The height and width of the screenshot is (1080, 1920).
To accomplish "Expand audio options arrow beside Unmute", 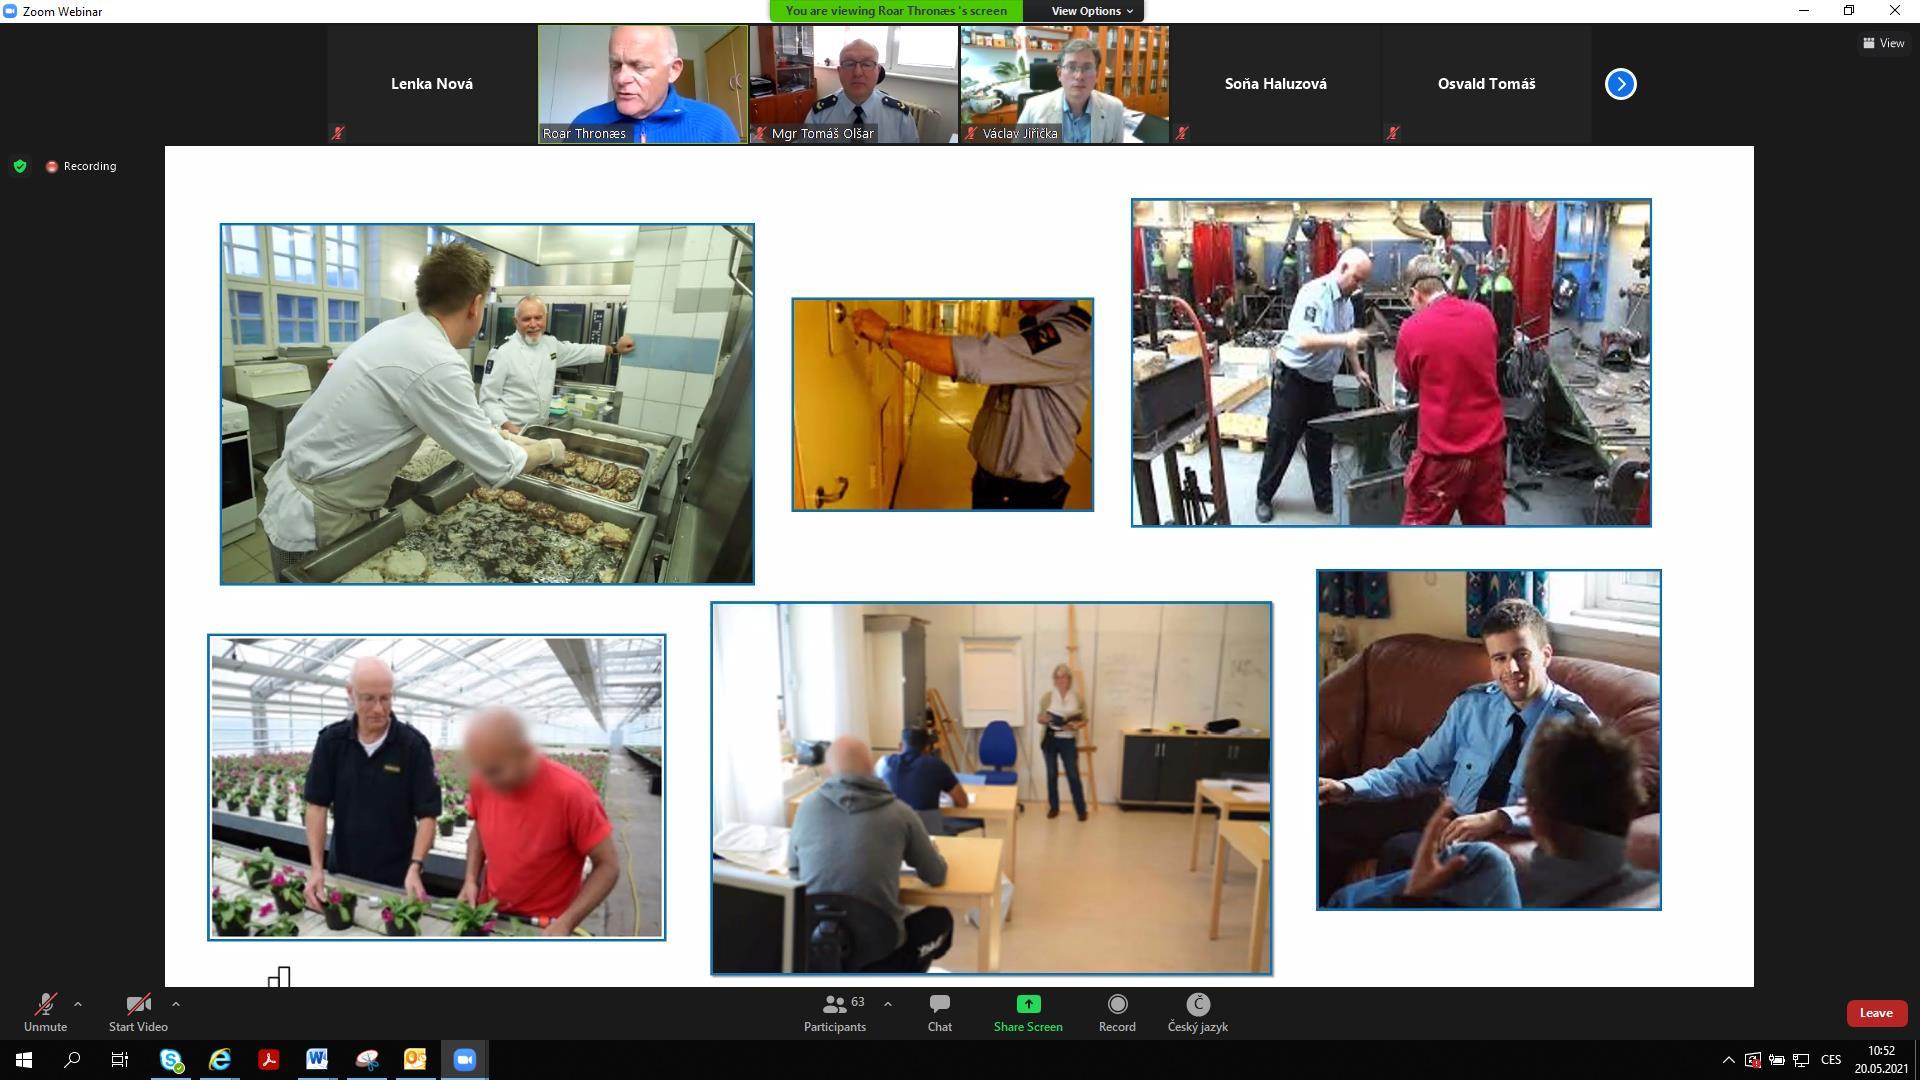I will pyautogui.click(x=78, y=1004).
